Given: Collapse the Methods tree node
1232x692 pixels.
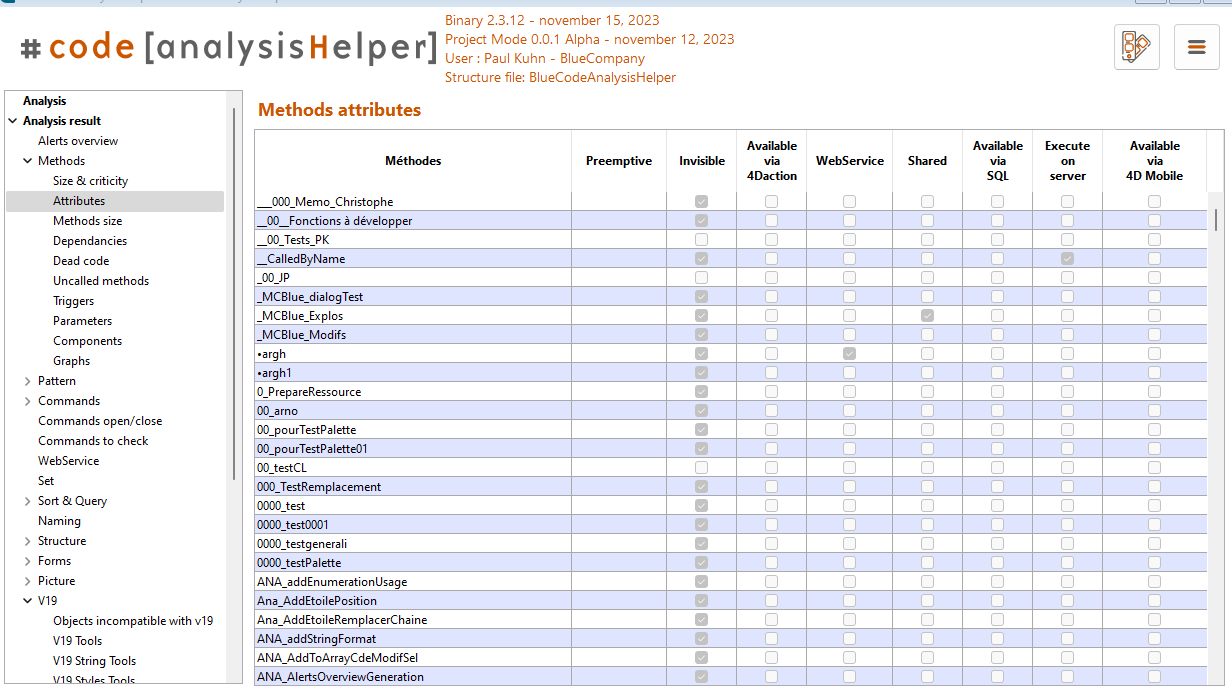Looking at the screenshot, I should (x=27, y=161).
